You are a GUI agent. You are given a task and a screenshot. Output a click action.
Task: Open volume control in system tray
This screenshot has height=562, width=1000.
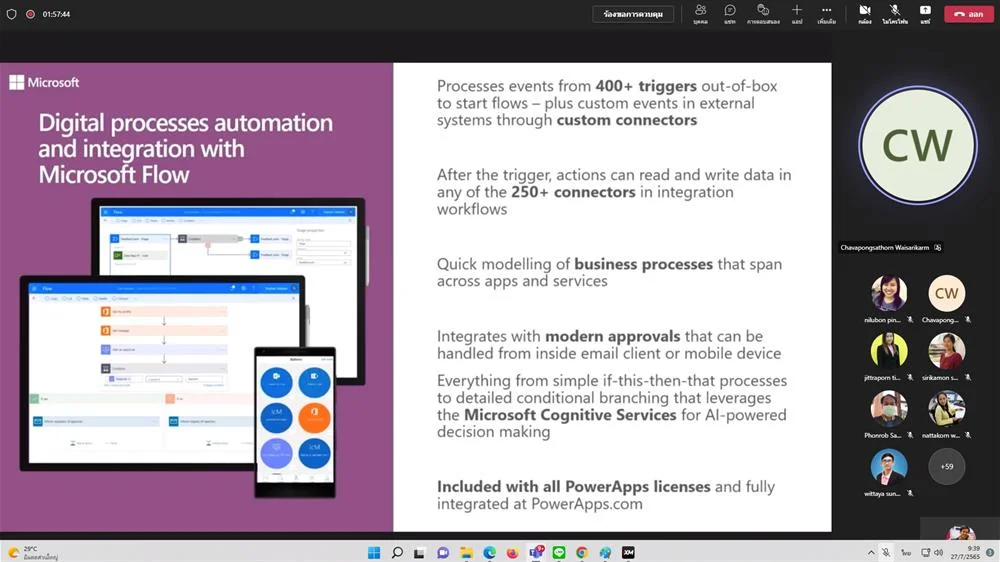[x=938, y=552]
